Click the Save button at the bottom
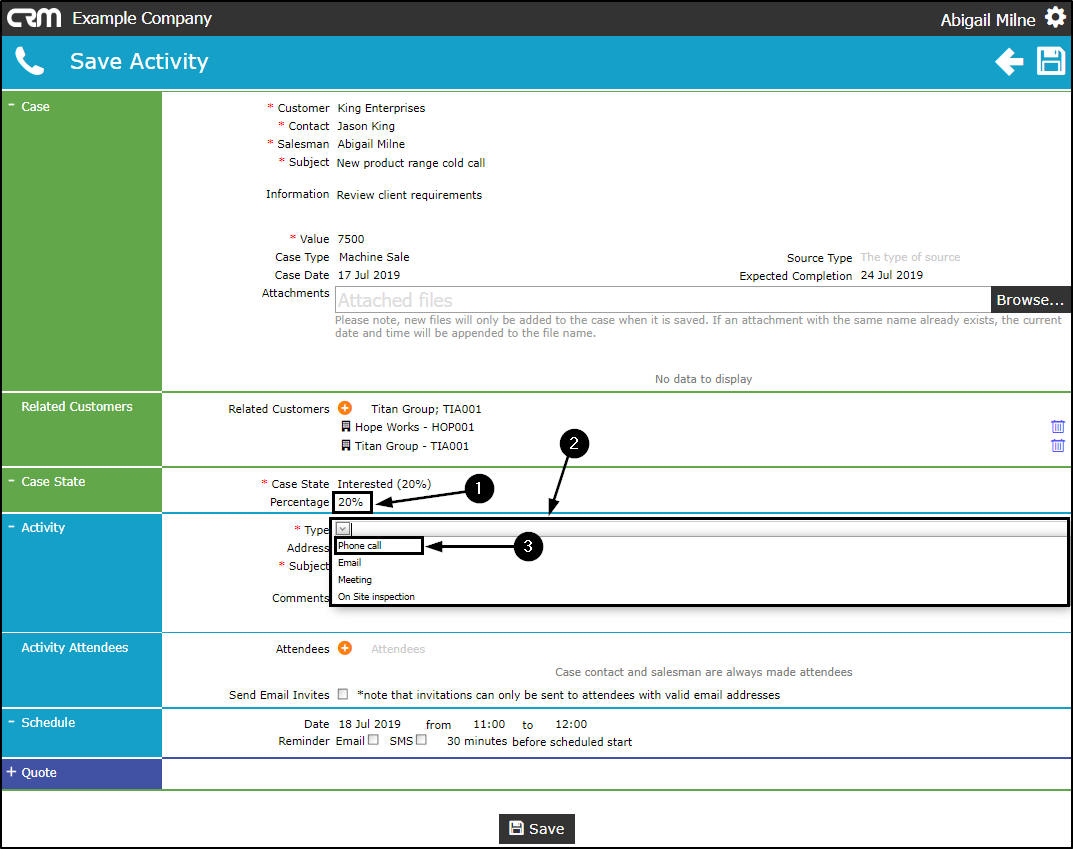The image size is (1073, 849). [x=536, y=828]
